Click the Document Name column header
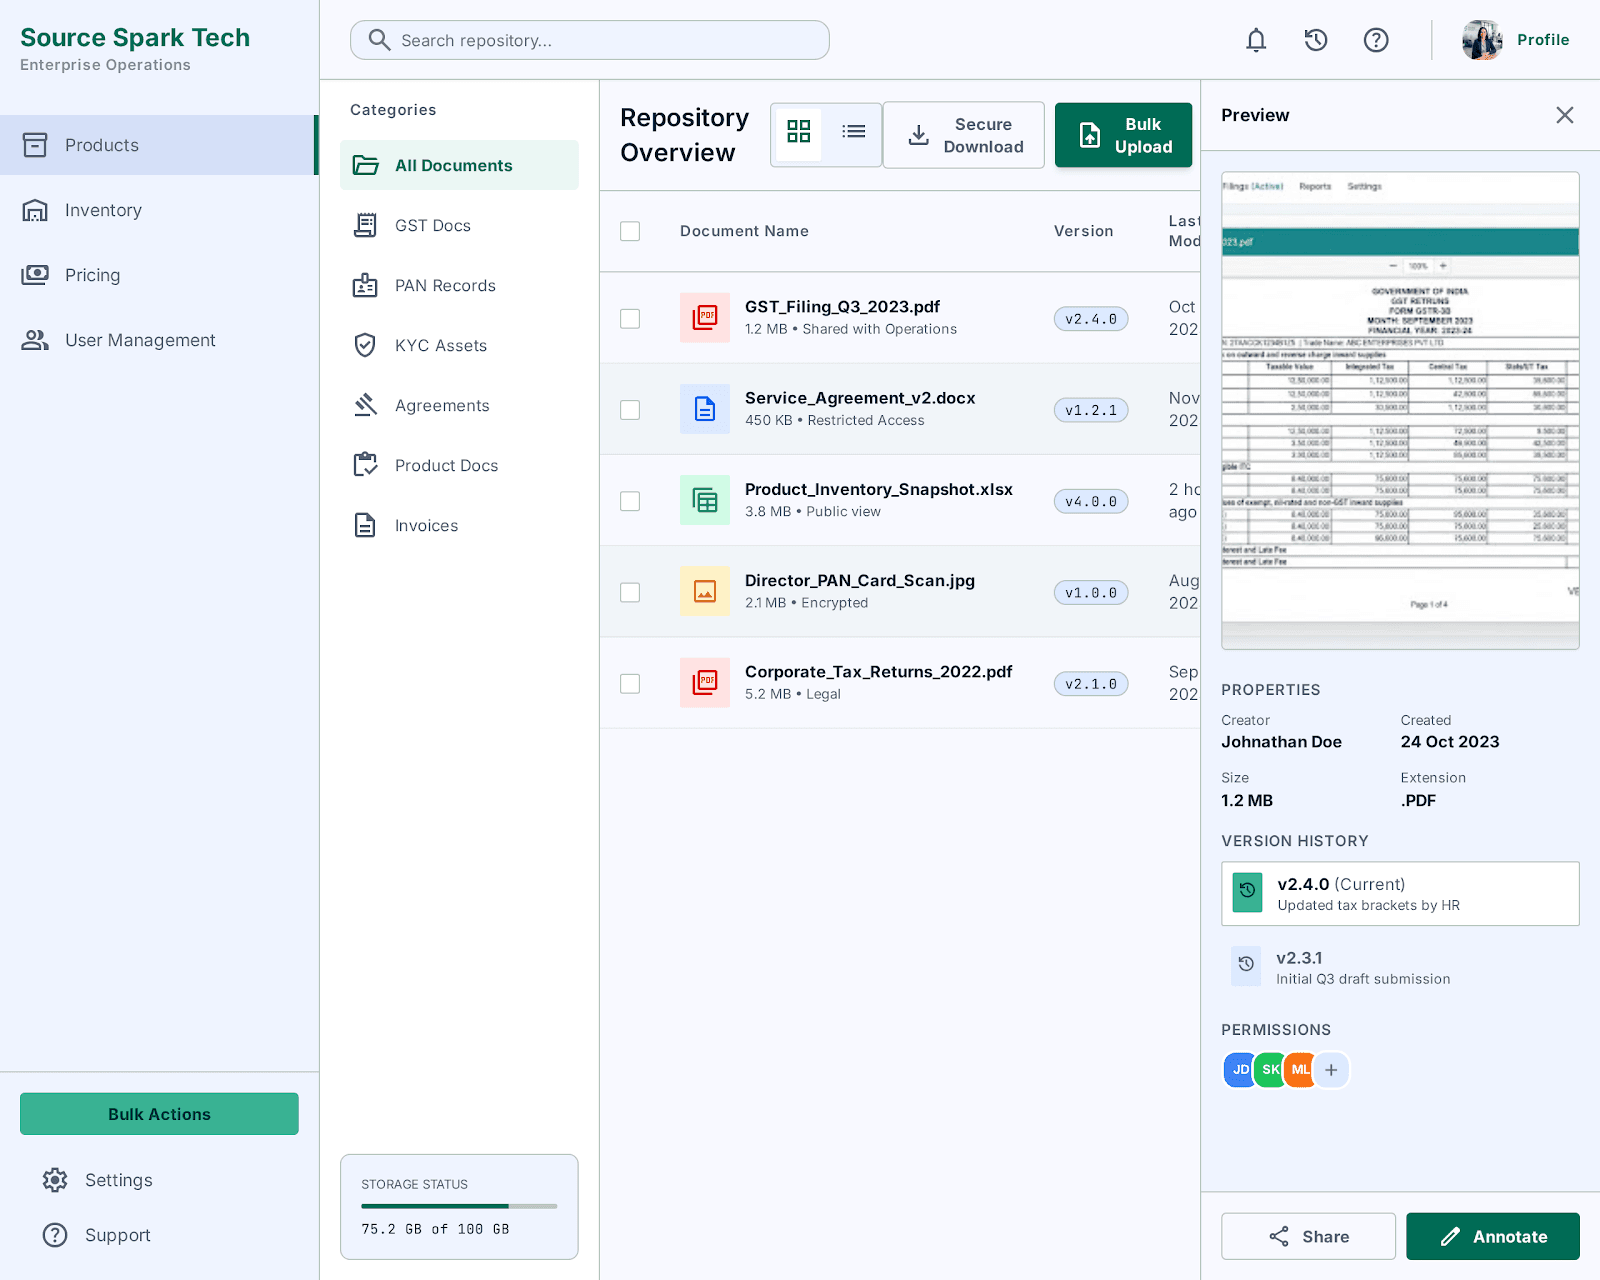This screenshot has height=1280, width=1600. click(744, 231)
